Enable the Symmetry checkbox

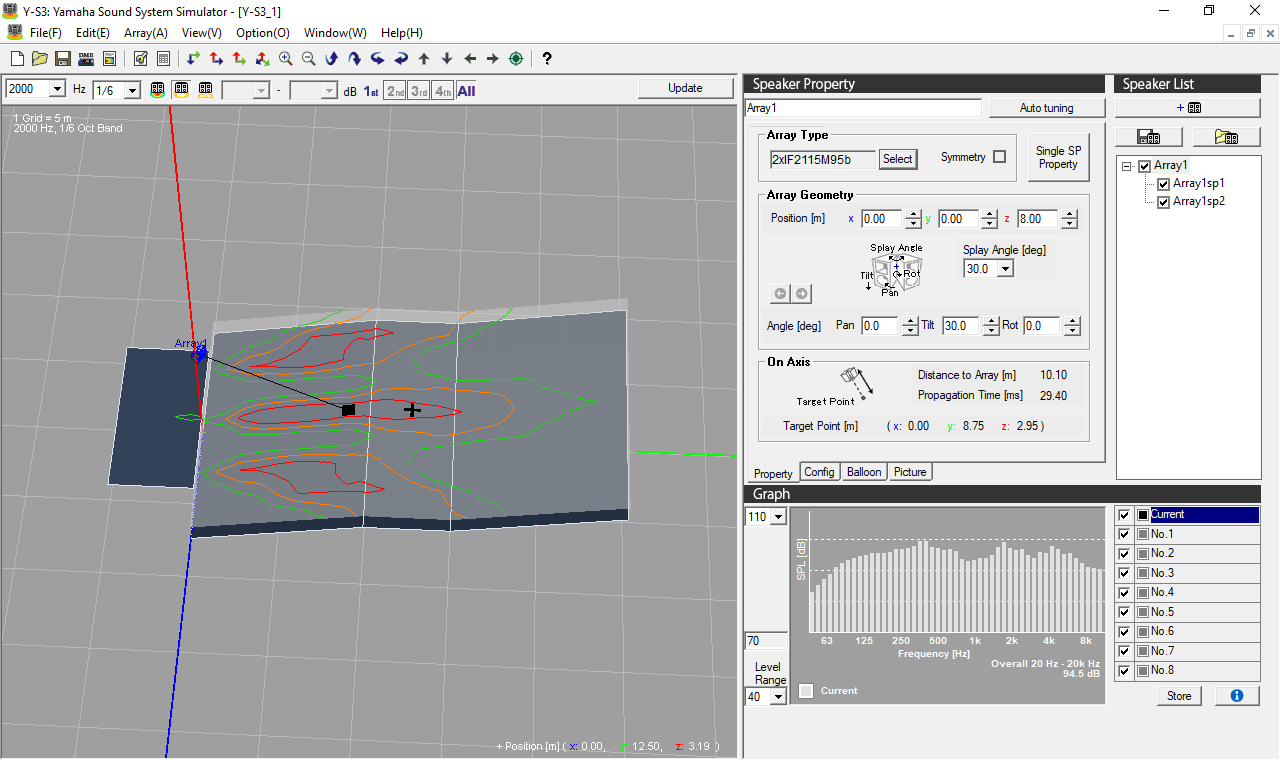pyautogui.click(x=999, y=157)
